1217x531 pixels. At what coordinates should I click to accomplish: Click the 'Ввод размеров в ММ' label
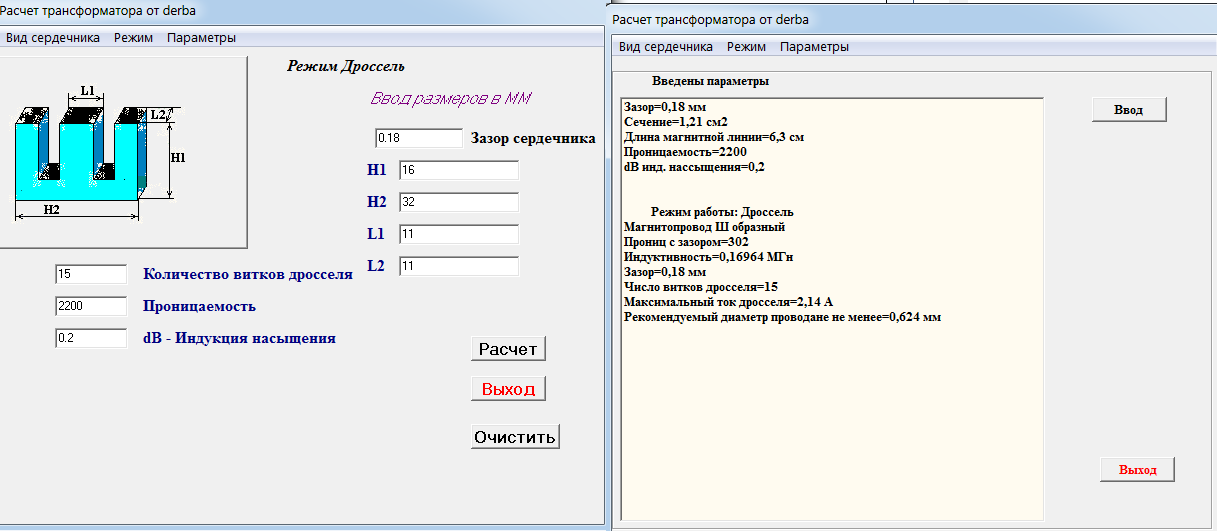[451, 99]
